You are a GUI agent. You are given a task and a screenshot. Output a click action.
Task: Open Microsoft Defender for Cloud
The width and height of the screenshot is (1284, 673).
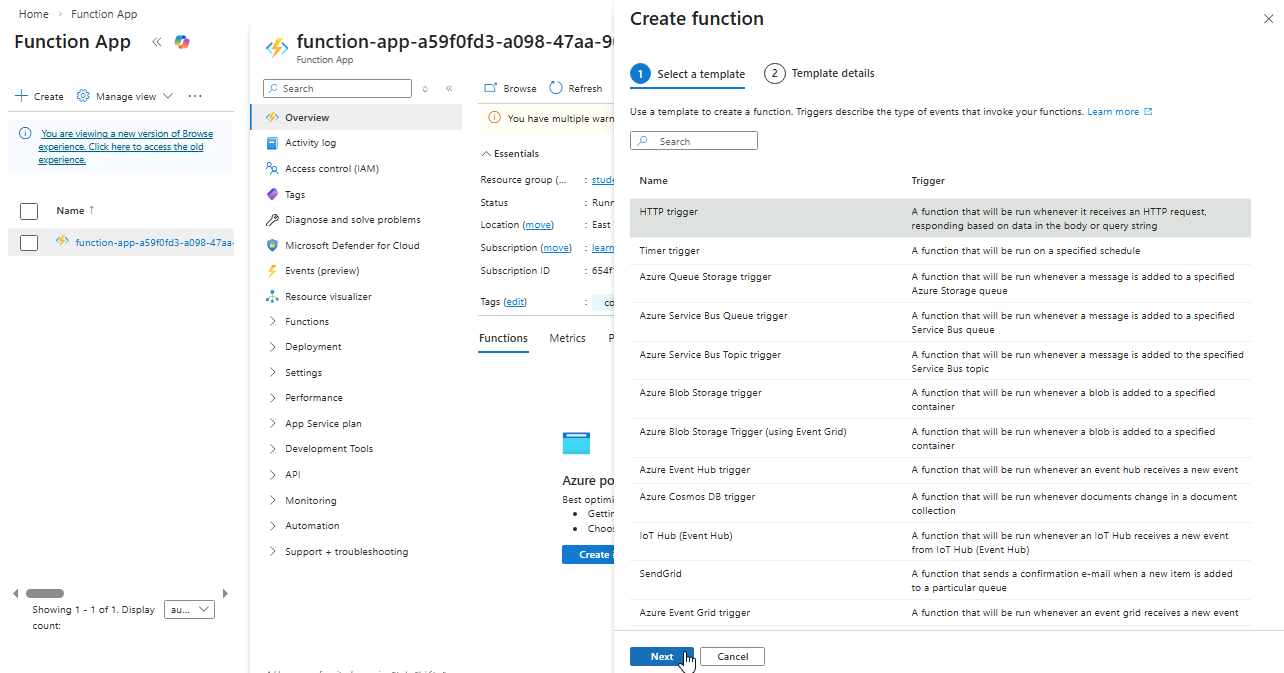[x=352, y=246]
